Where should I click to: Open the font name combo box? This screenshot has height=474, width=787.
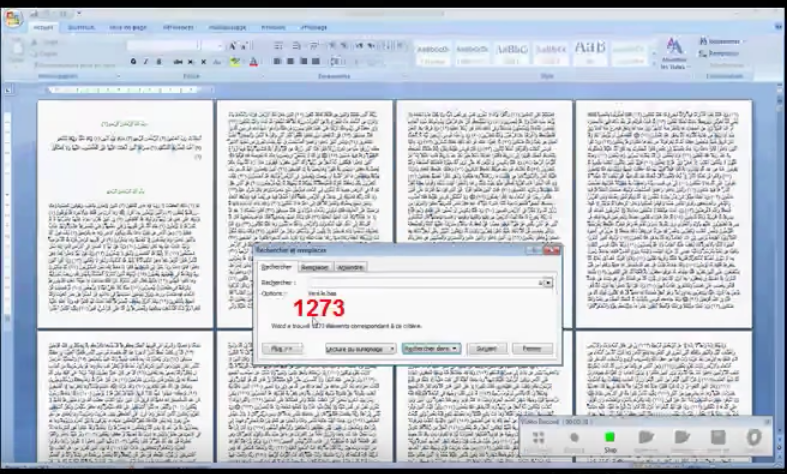coord(163,46)
